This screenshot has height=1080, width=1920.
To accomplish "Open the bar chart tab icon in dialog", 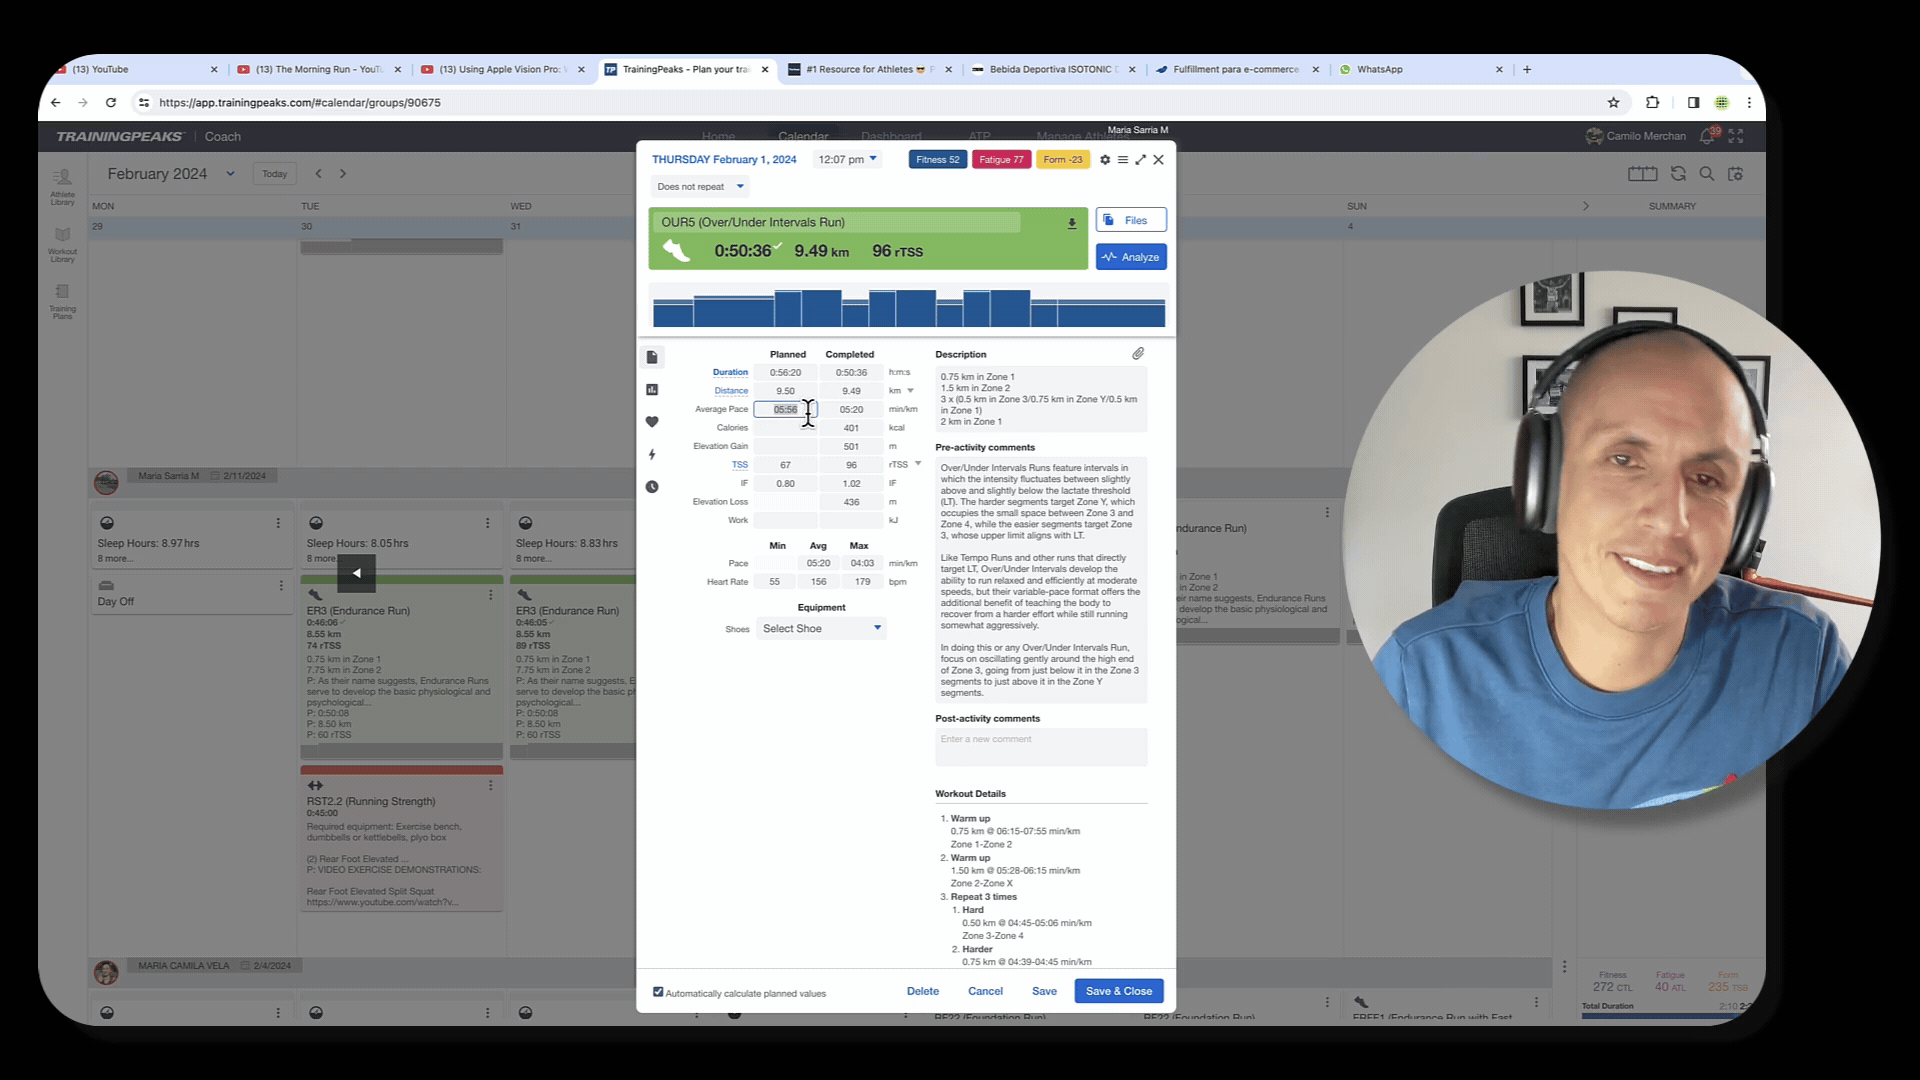I will (652, 390).
